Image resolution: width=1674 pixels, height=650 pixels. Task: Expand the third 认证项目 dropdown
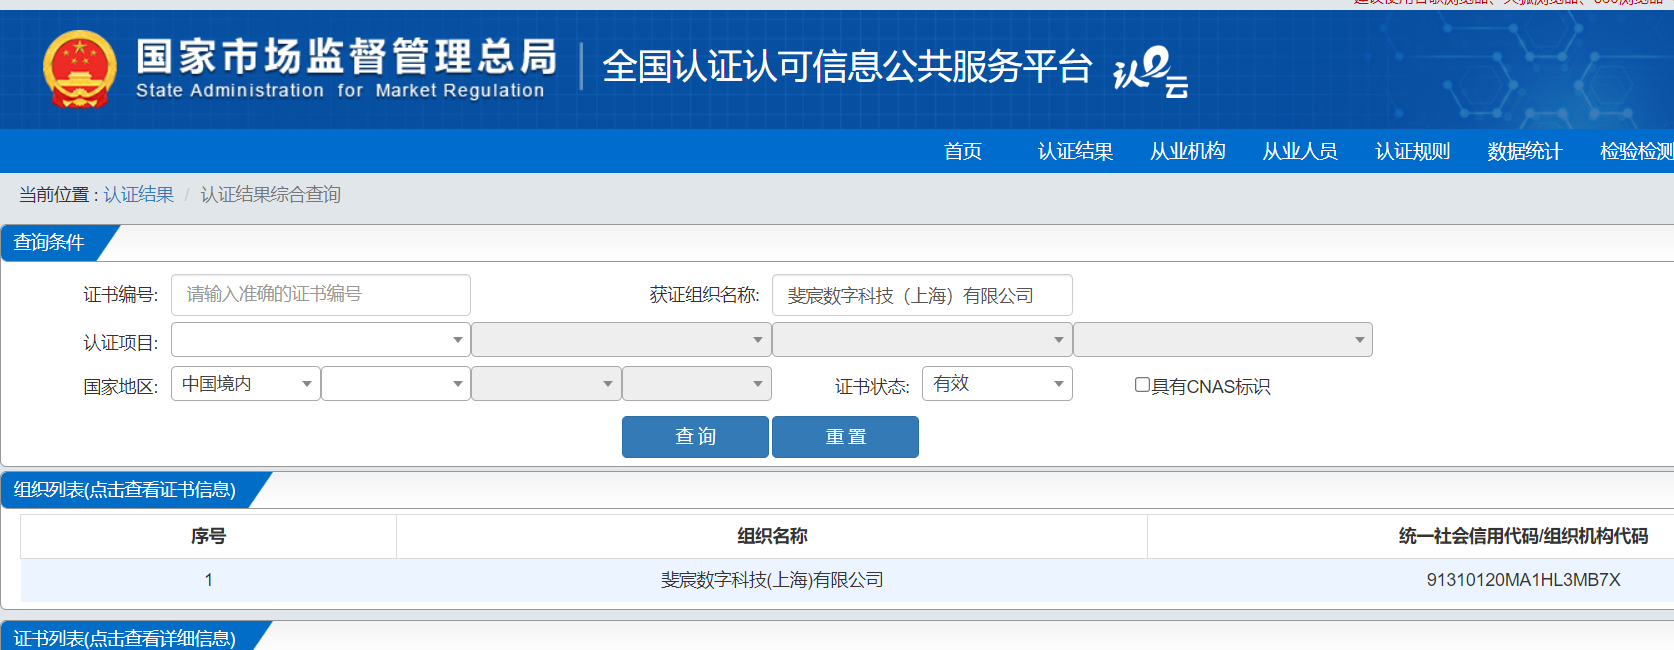pyautogui.click(x=922, y=340)
